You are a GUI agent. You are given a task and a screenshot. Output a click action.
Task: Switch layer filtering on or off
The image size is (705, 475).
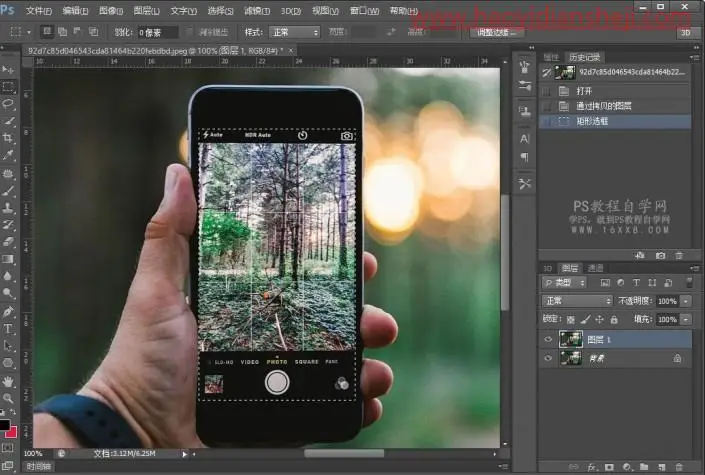tap(689, 282)
